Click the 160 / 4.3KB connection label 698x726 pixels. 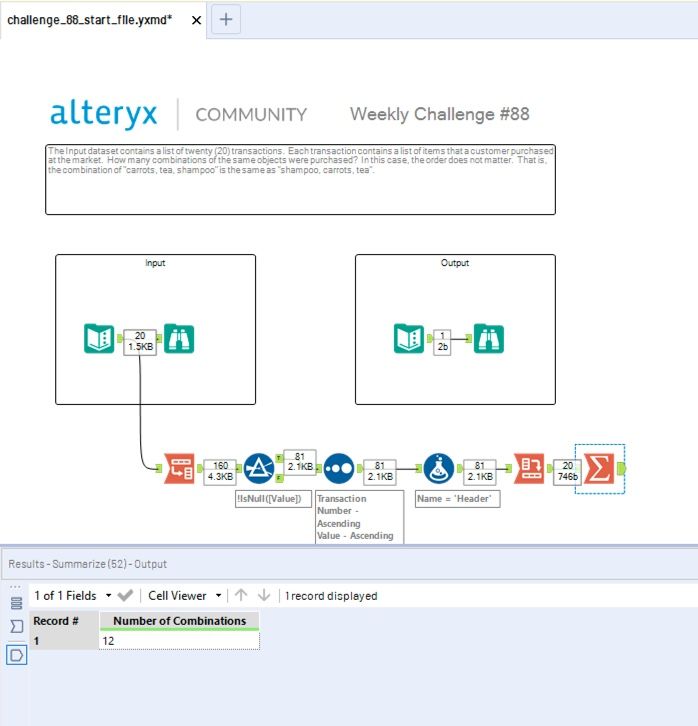tap(220, 471)
